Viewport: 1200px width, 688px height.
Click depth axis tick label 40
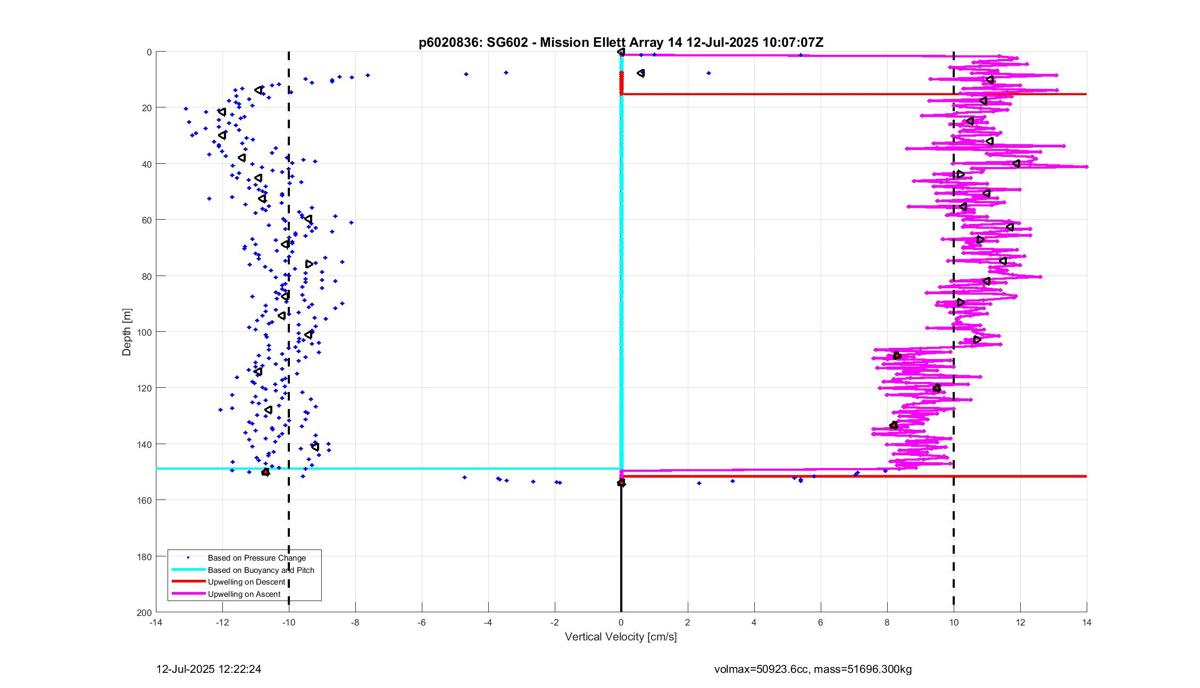145,164
